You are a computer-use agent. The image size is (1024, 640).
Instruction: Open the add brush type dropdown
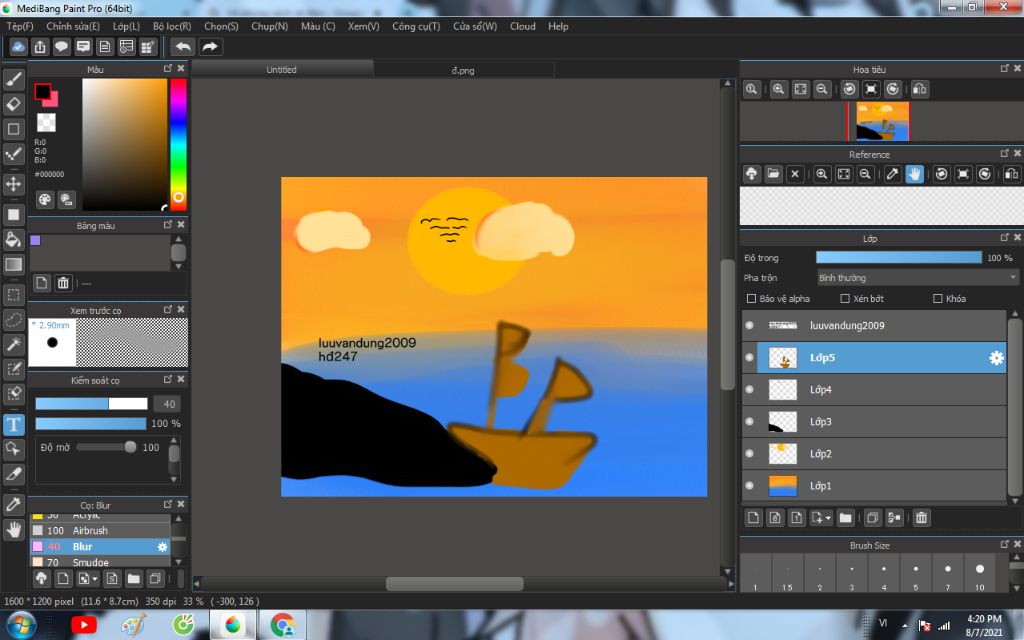point(95,579)
